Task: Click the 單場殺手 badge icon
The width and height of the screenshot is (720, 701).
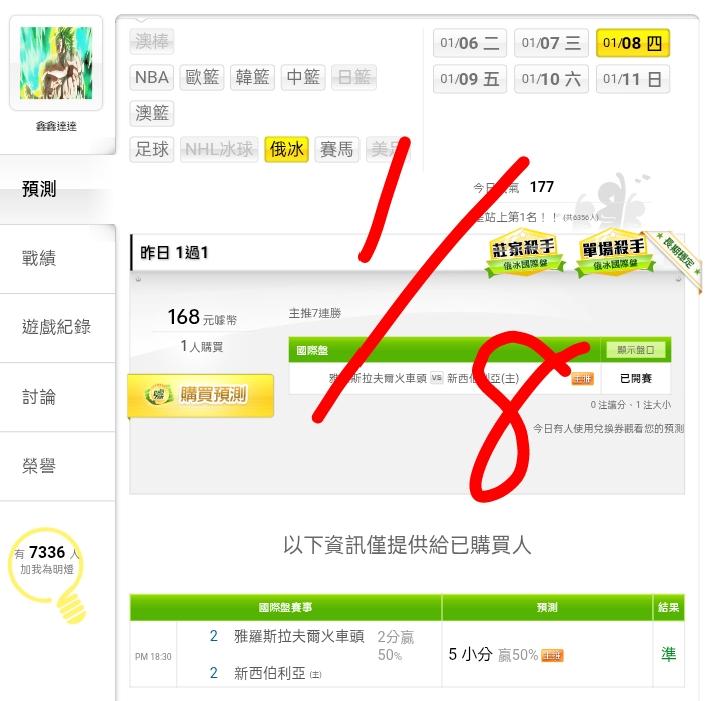Action: (x=614, y=252)
